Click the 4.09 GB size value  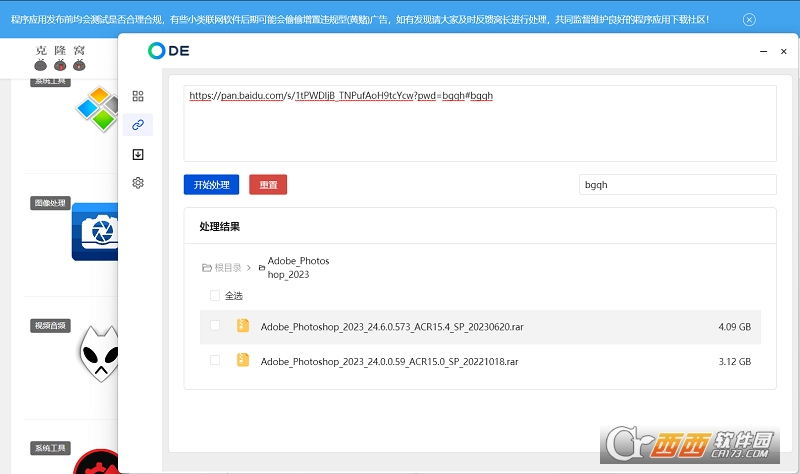(x=734, y=327)
